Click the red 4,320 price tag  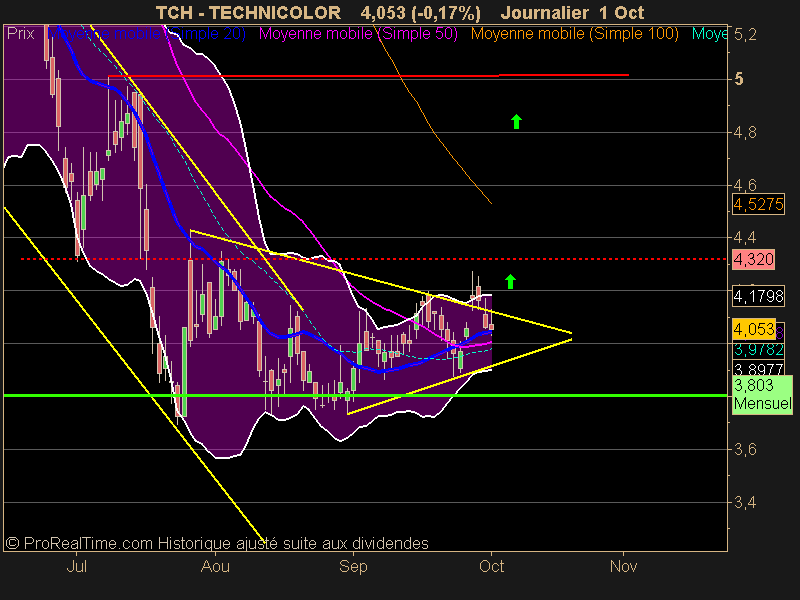(754, 260)
